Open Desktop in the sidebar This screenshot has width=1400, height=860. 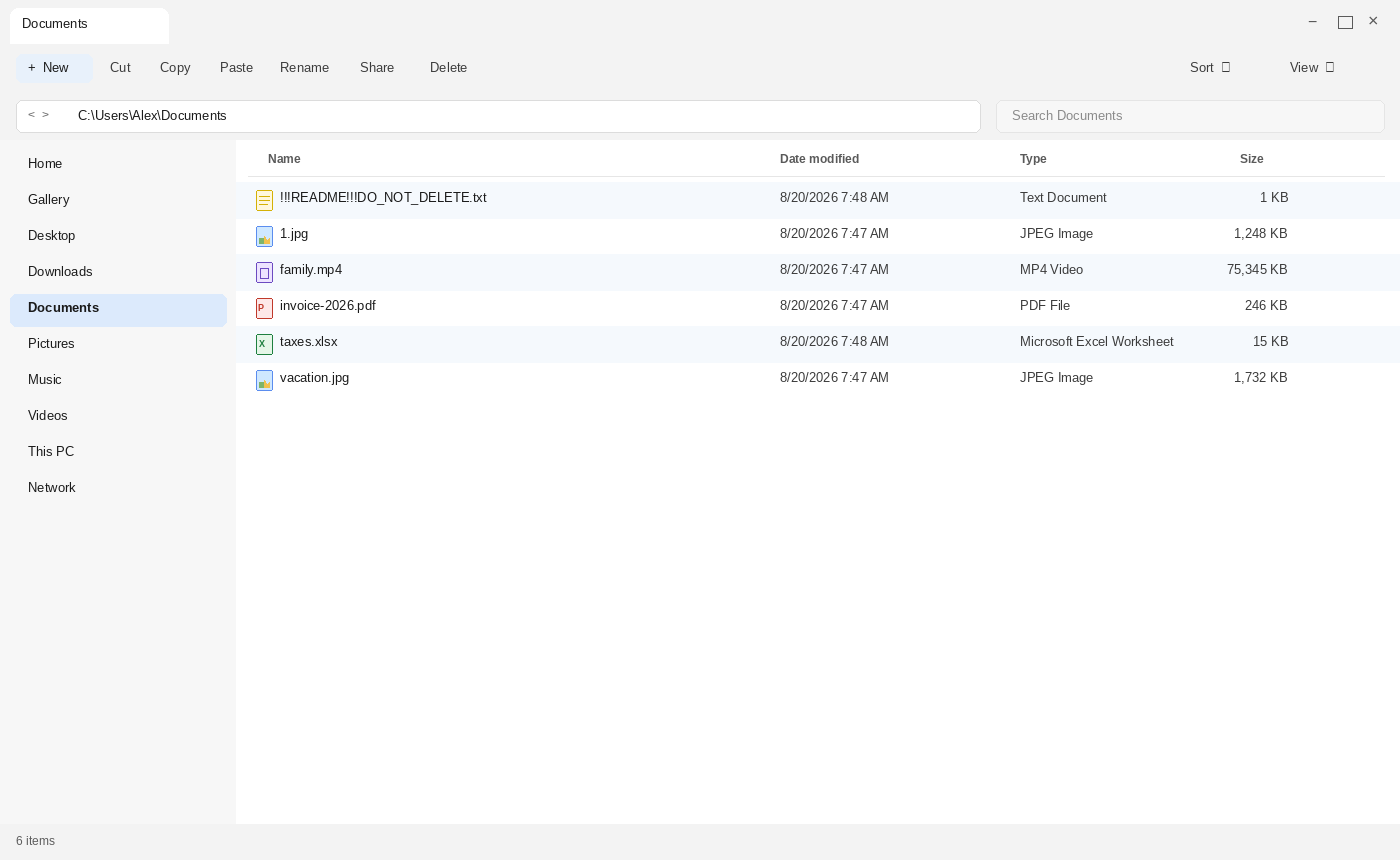coord(118,236)
